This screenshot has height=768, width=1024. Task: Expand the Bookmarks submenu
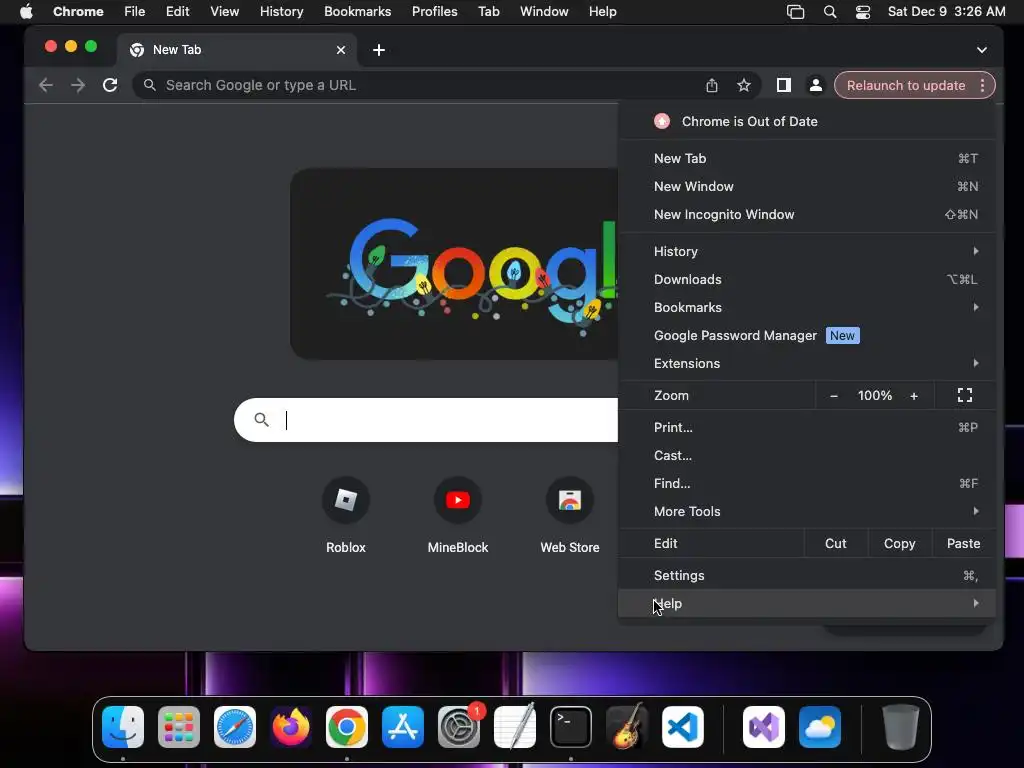coord(807,308)
